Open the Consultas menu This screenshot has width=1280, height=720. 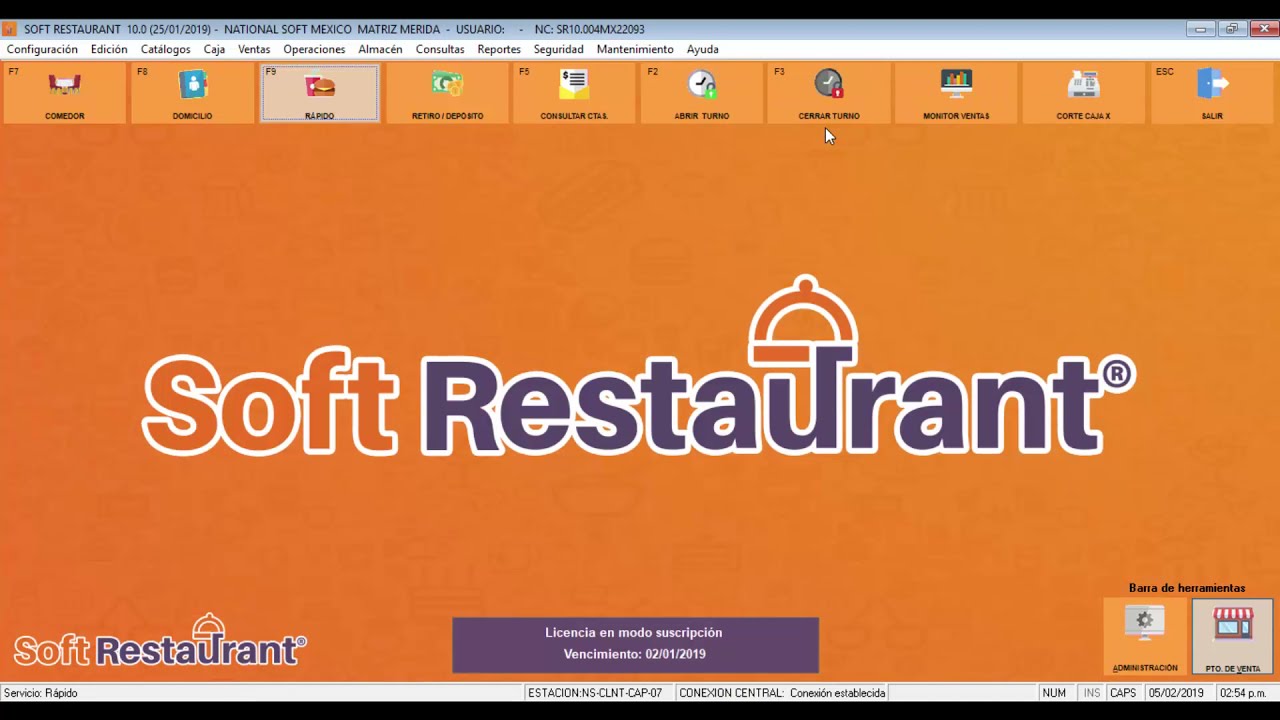(x=440, y=49)
